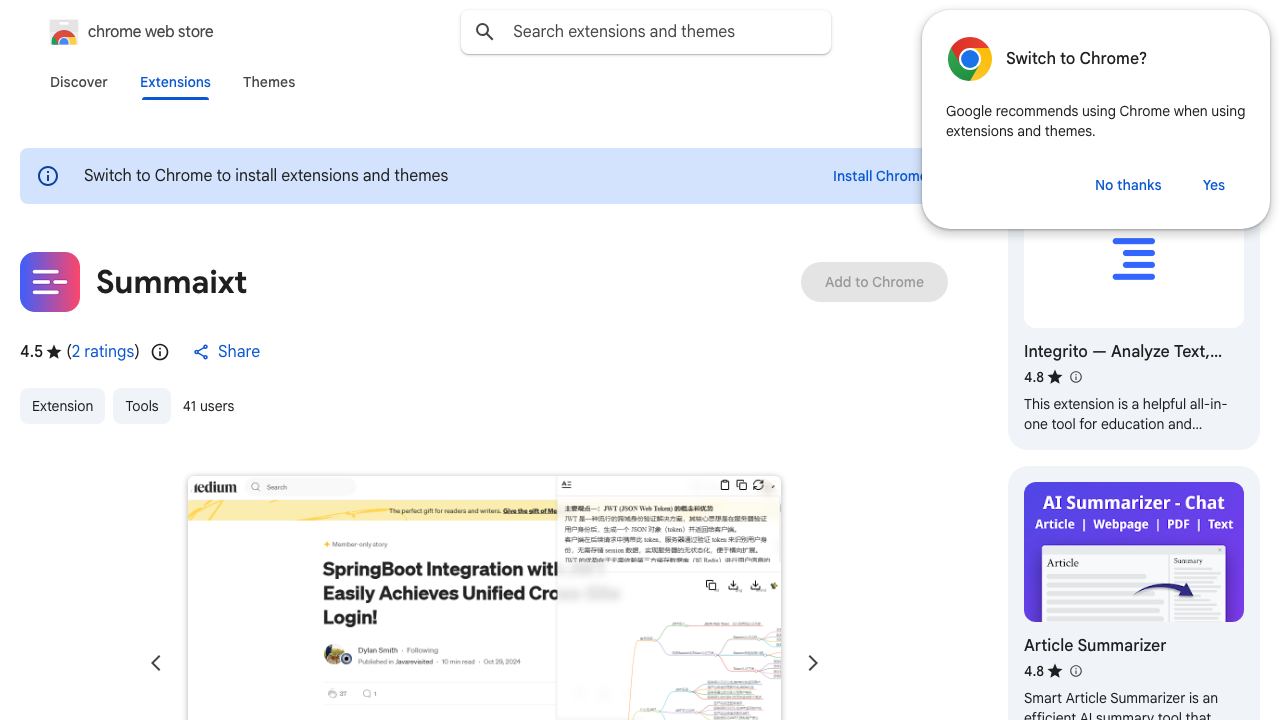Click Integrito description text
The width and height of the screenshot is (1280, 720).
click(1125, 414)
